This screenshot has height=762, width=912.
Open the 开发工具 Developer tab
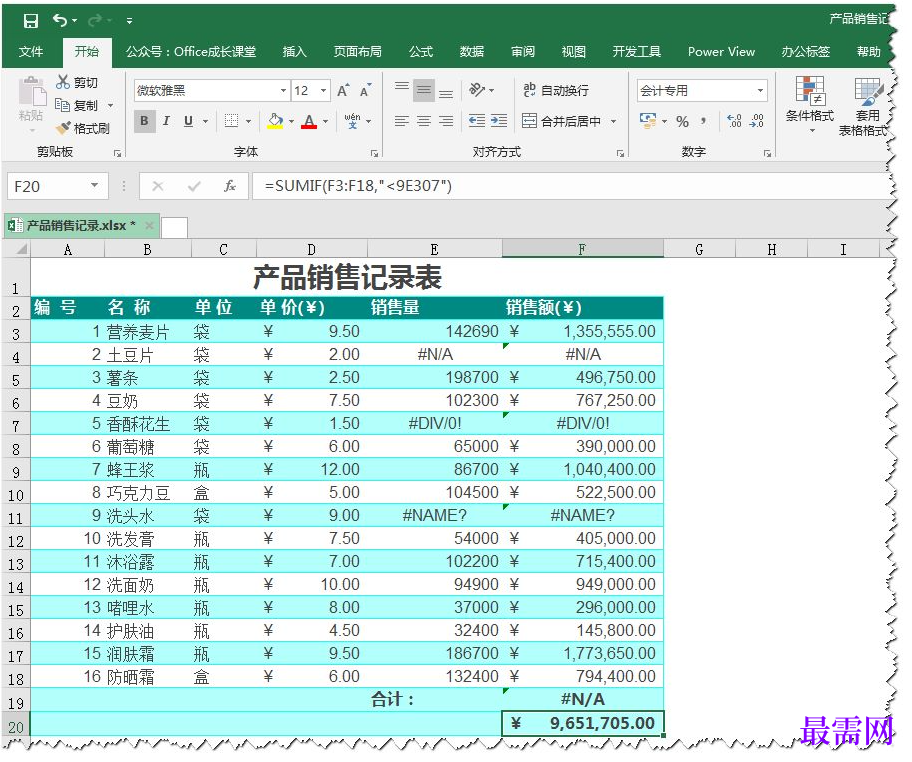click(636, 52)
